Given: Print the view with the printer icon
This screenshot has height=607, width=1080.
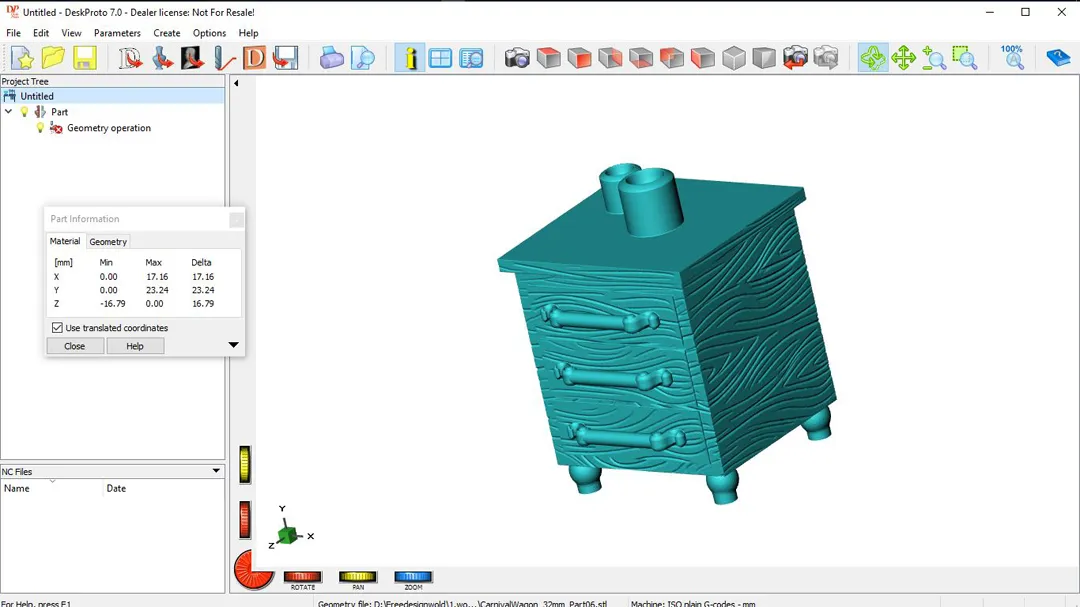Looking at the screenshot, I should [331, 58].
